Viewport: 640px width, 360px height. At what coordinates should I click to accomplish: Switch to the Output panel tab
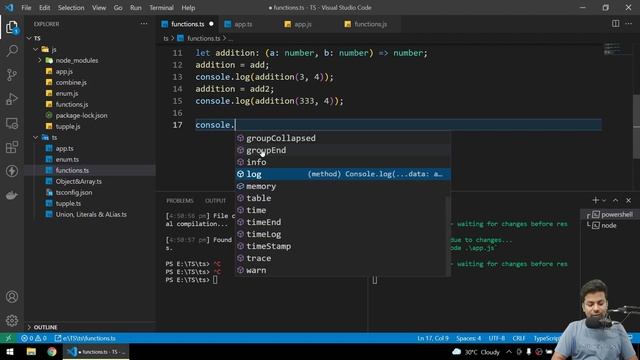216,200
